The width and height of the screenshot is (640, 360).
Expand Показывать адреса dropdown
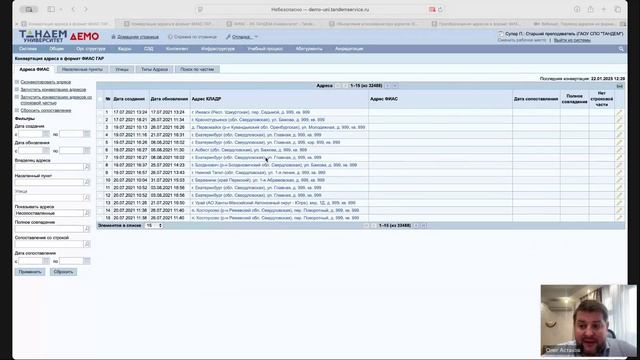pyautogui.click(x=87, y=213)
